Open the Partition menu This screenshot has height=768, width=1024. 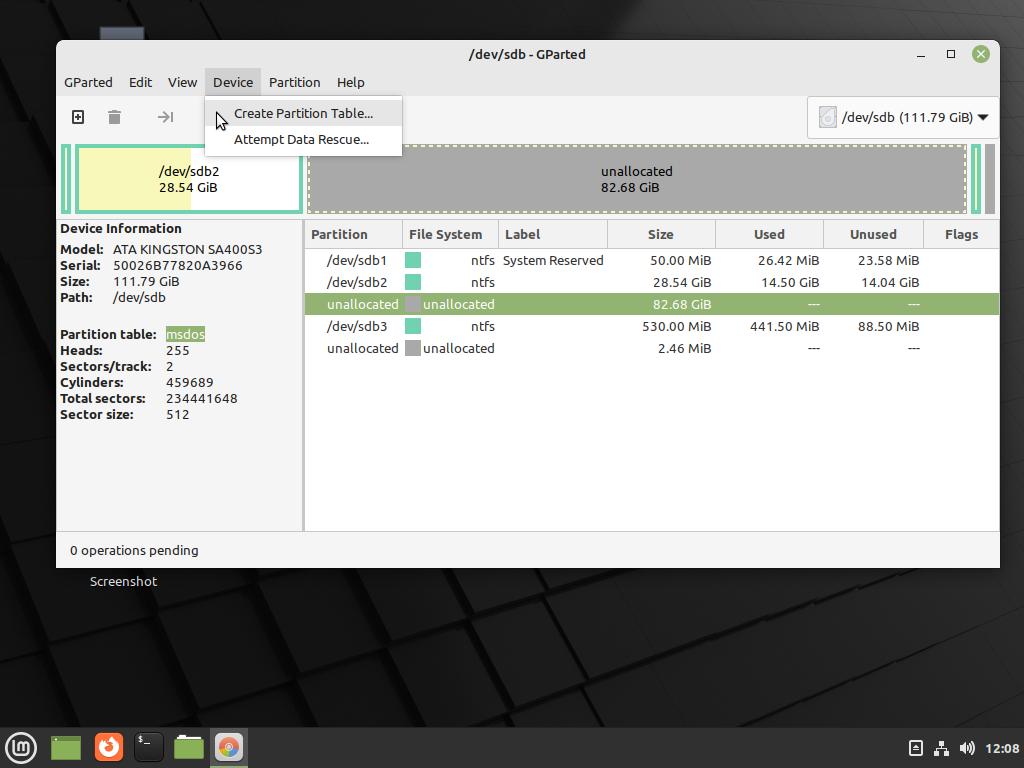click(x=294, y=82)
